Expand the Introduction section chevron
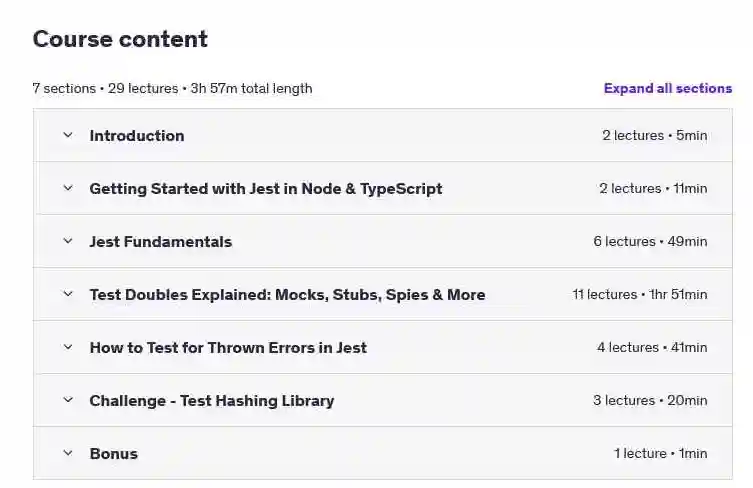Image resolution: width=753 pixels, height=488 pixels. [x=68, y=135]
